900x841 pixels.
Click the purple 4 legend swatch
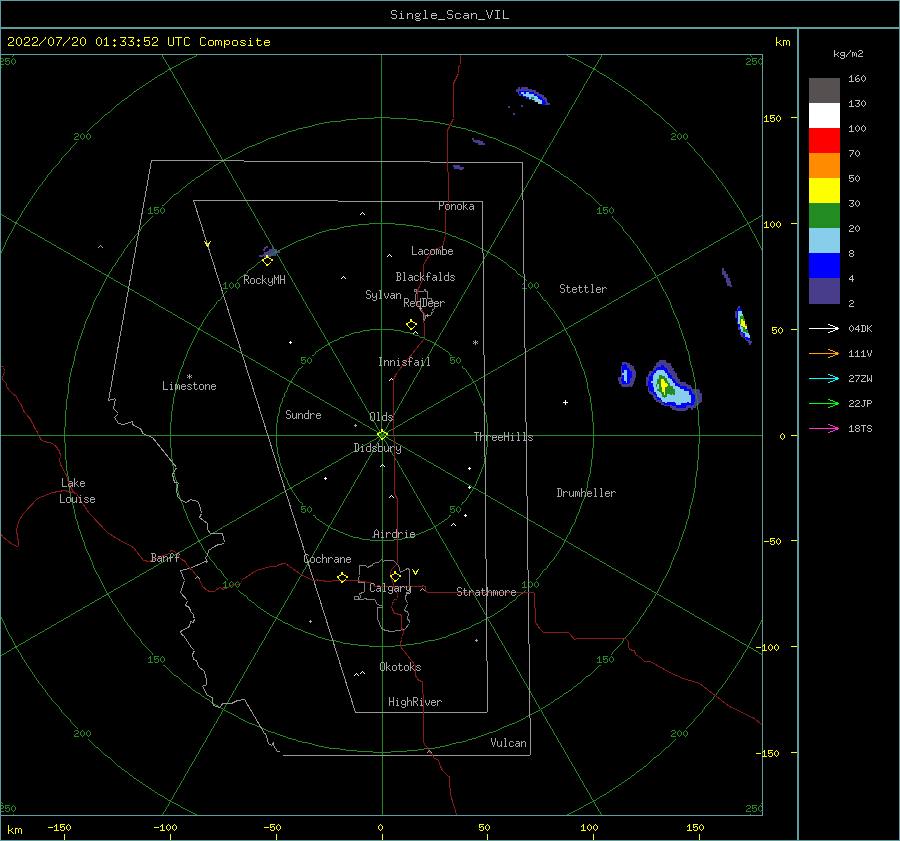[824, 290]
